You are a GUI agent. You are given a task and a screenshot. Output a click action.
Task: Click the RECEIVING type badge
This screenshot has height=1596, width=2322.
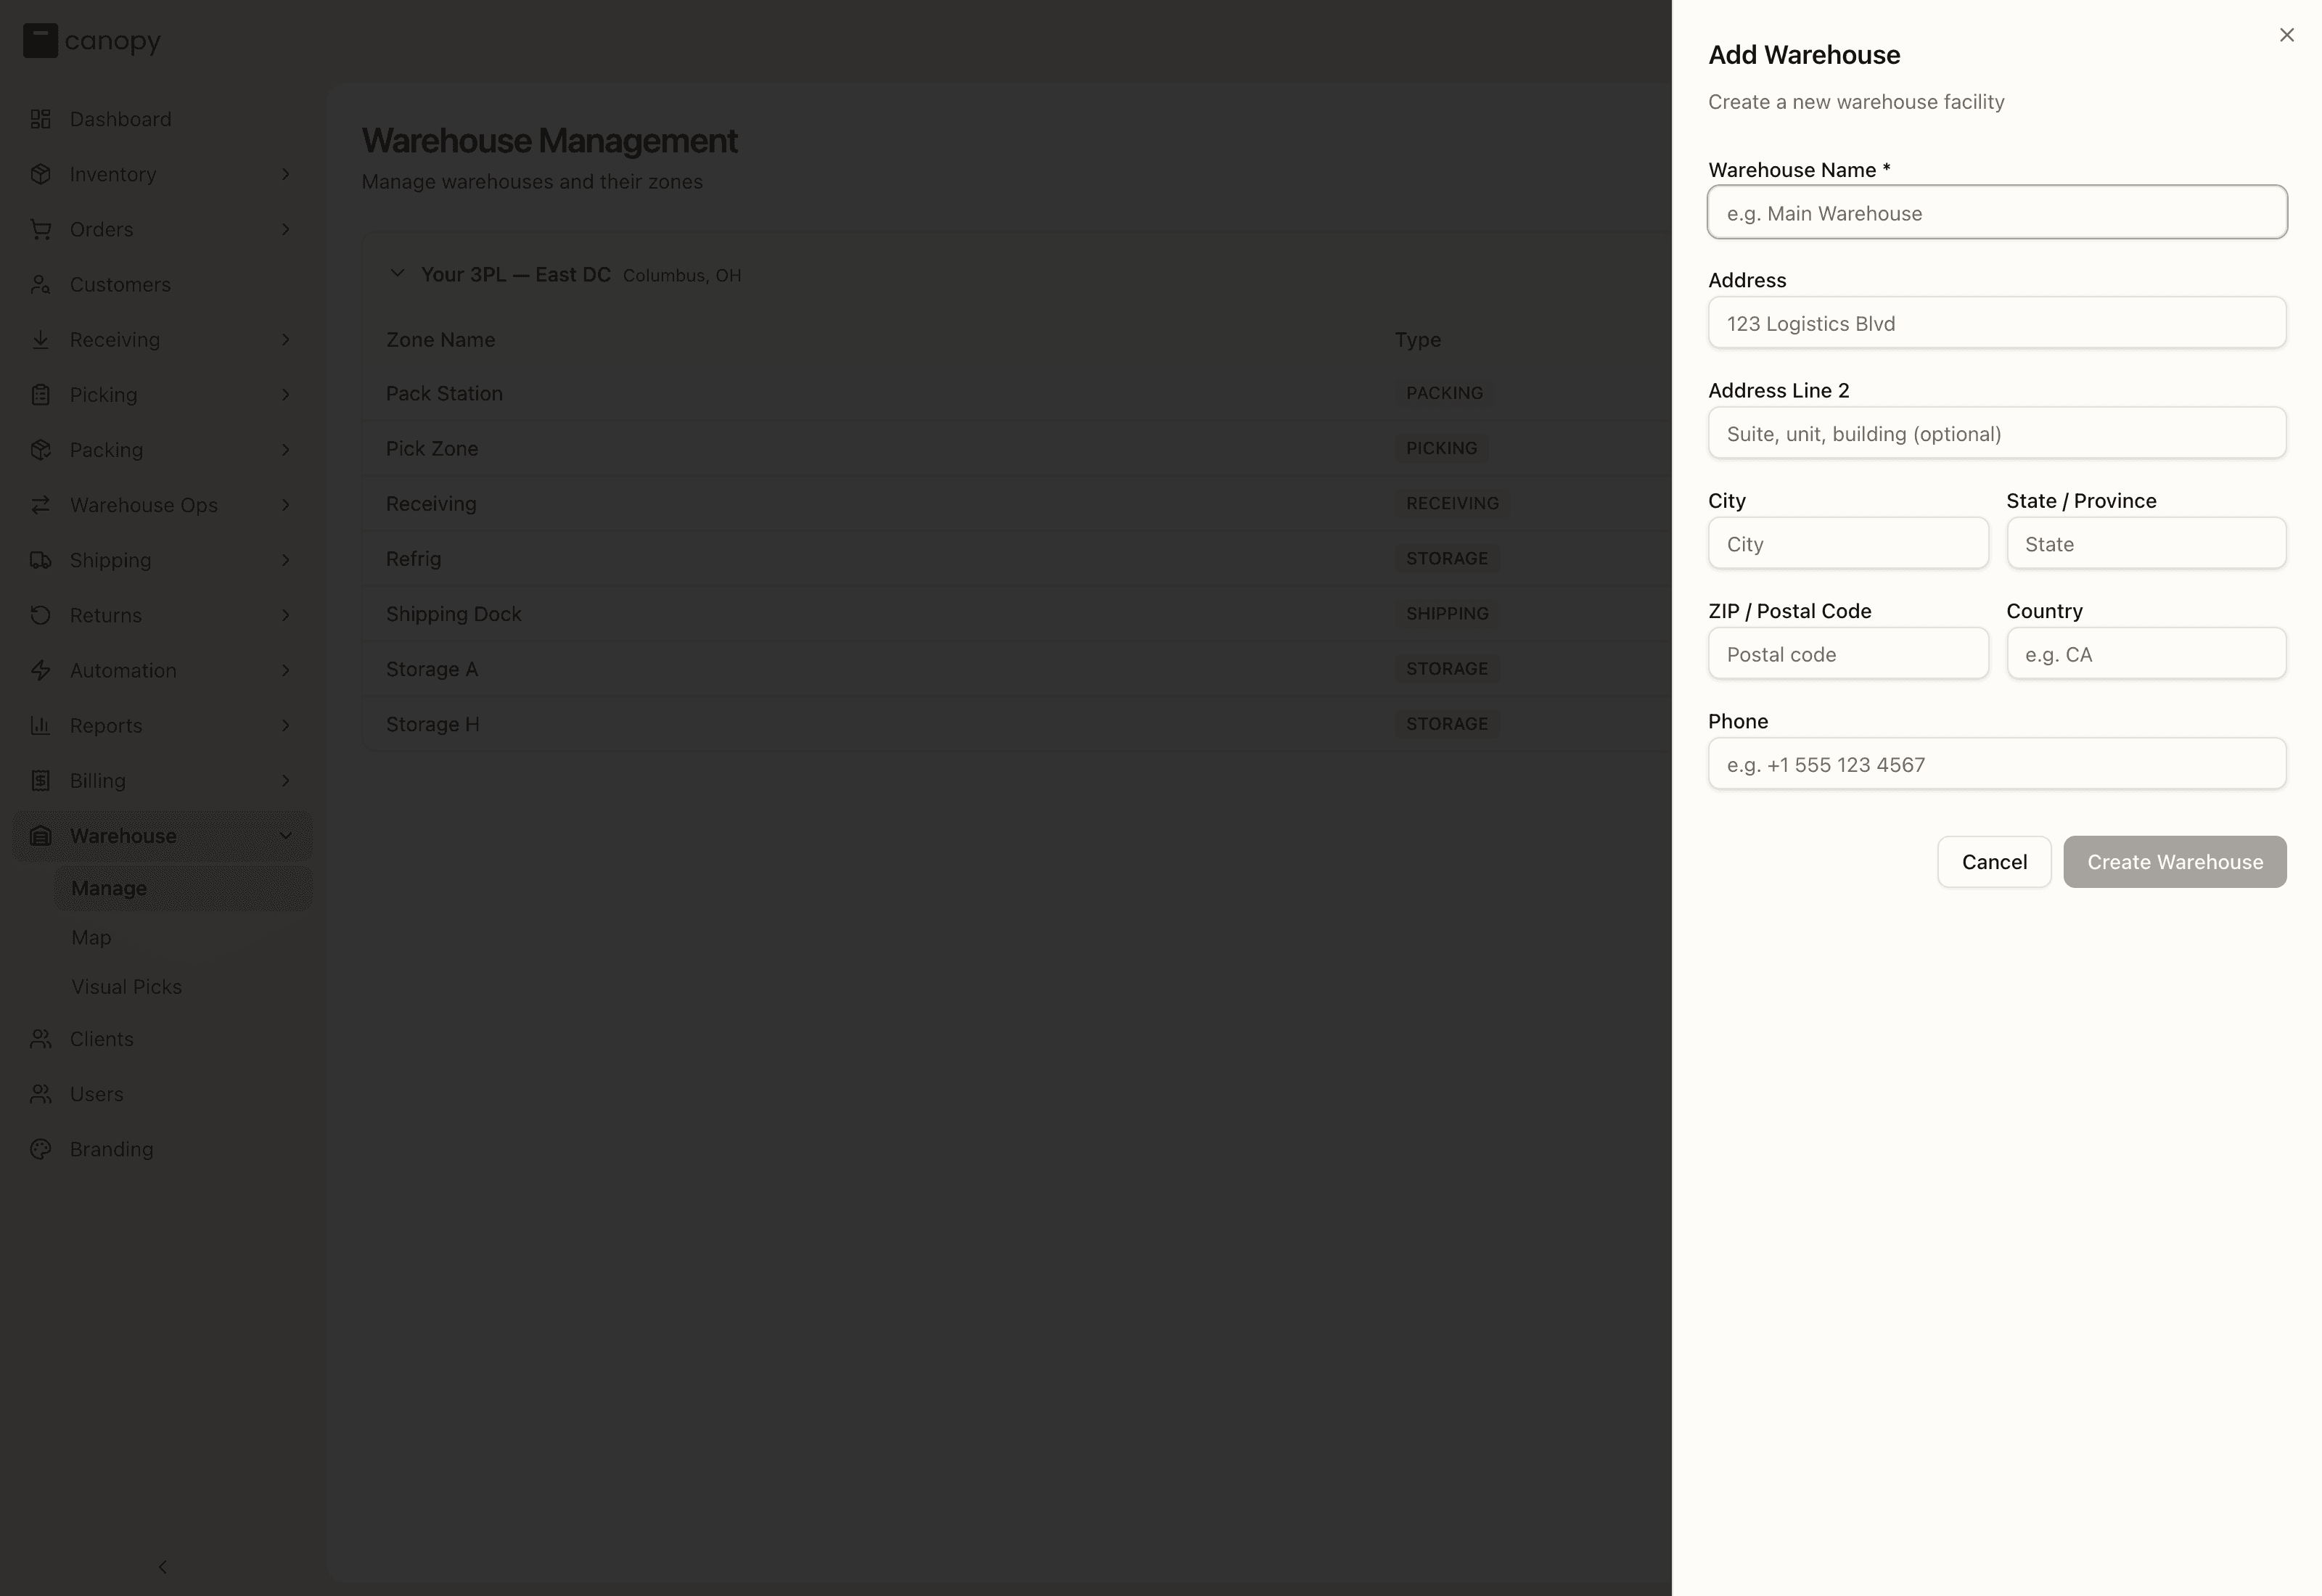coord(1452,503)
